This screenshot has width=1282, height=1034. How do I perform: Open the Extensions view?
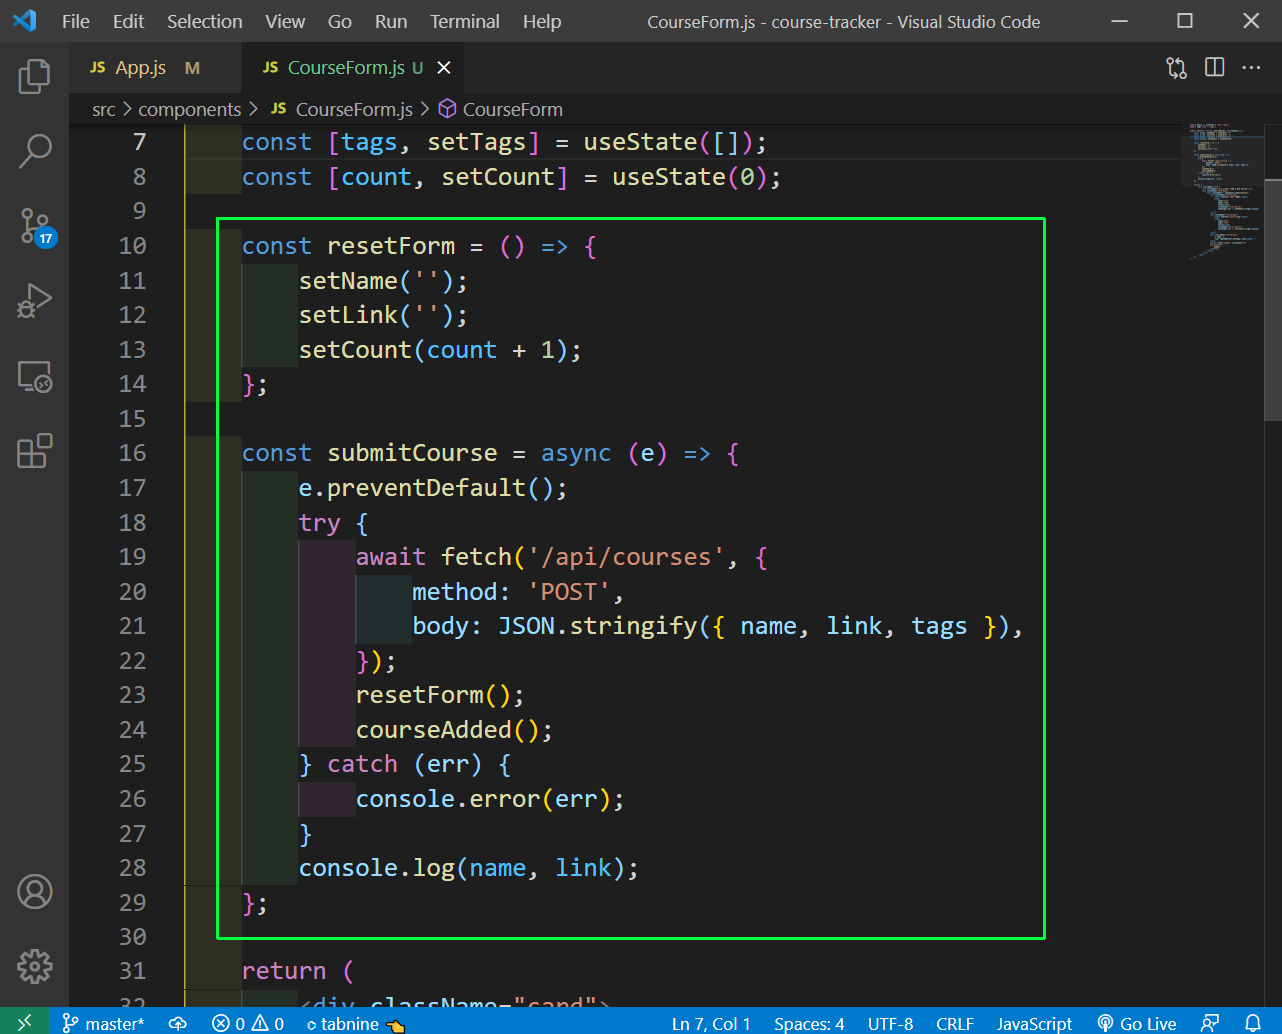(x=34, y=451)
